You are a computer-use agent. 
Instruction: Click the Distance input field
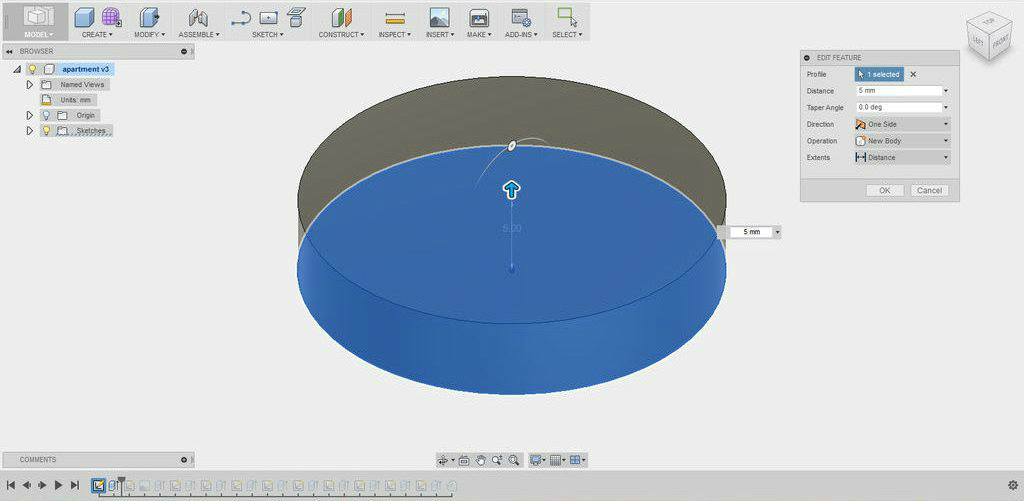point(899,91)
